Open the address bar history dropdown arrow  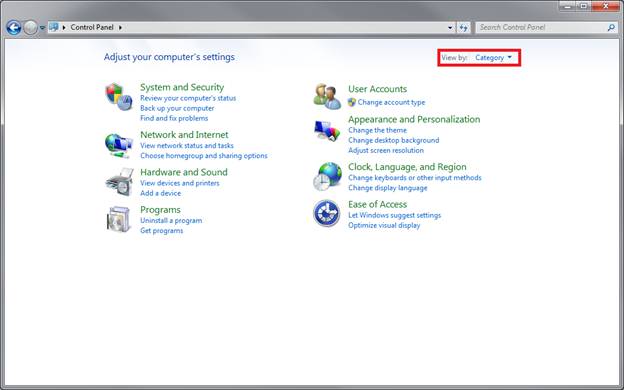pyautogui.click(x=450, y=27)
